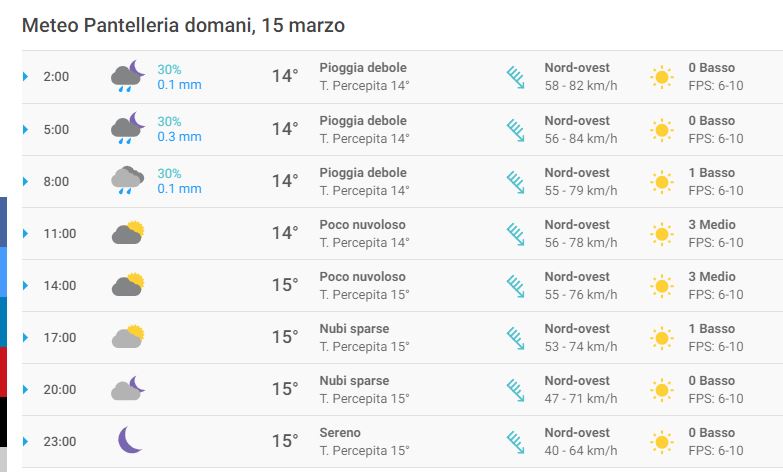
Task: Click the 58 - 82 km/h wind speed
Action: (581, 86)
